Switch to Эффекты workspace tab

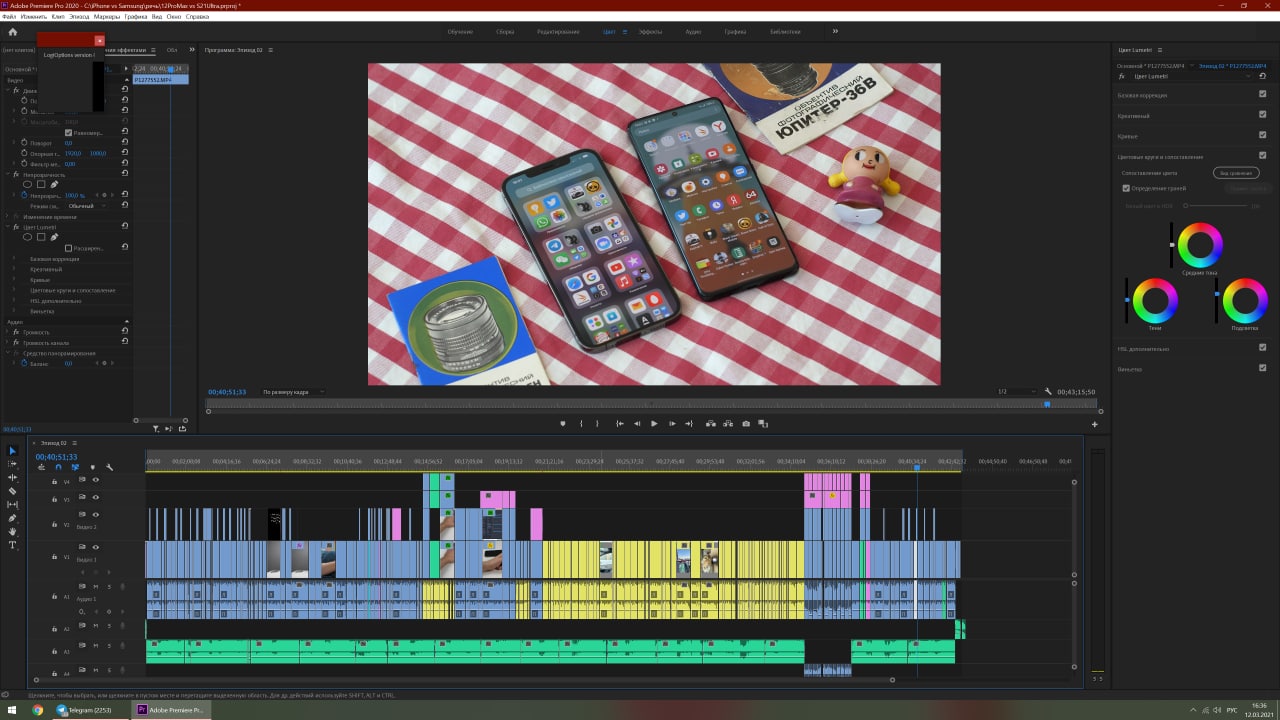pyautogui.click(x=650, y=32)
